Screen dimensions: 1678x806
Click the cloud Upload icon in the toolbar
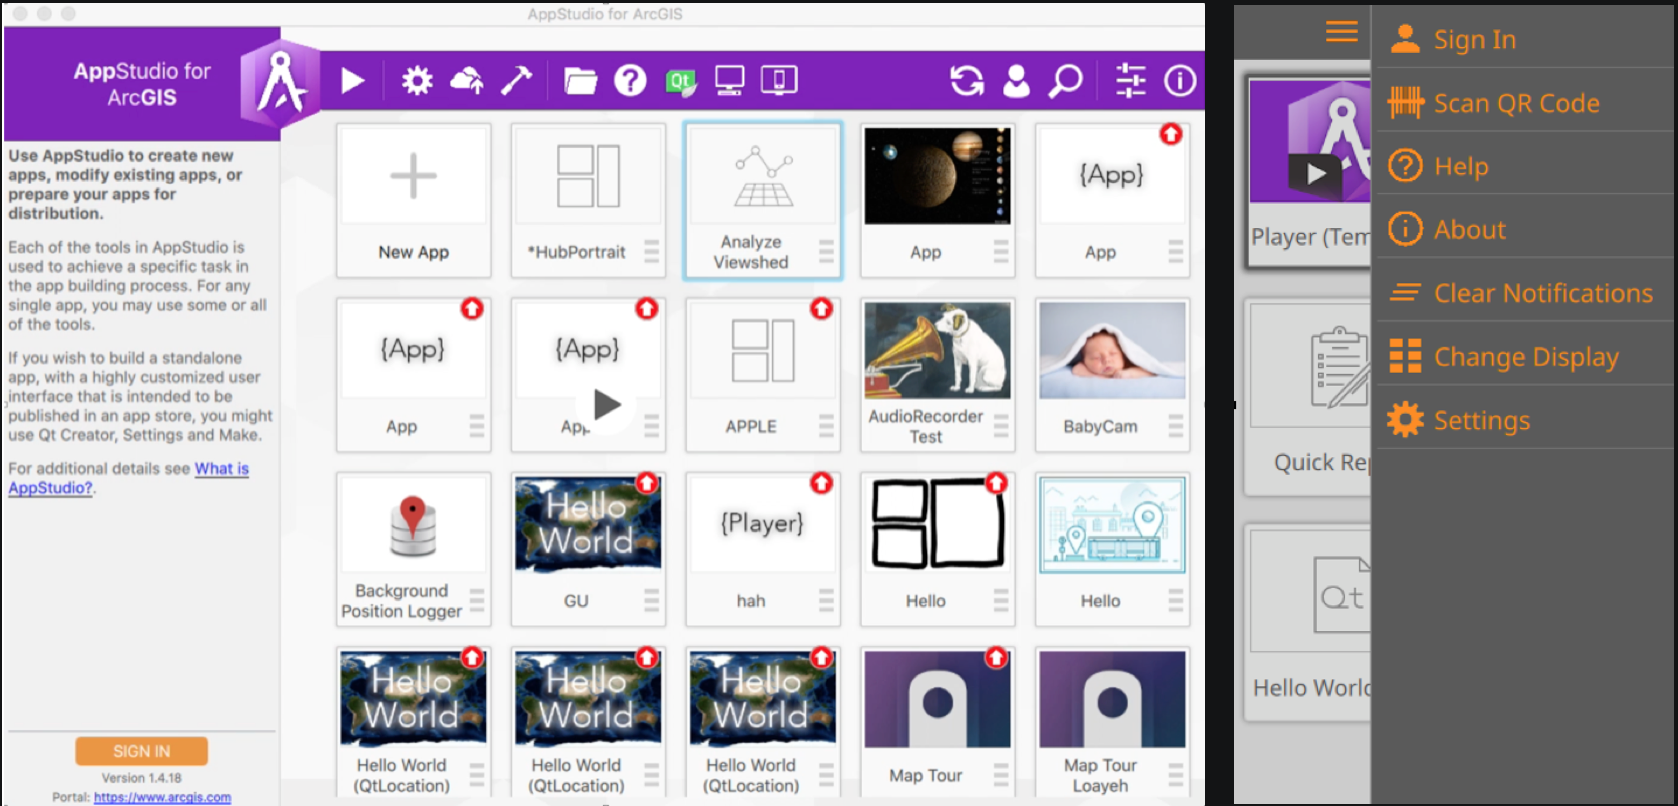click(467, 80)
